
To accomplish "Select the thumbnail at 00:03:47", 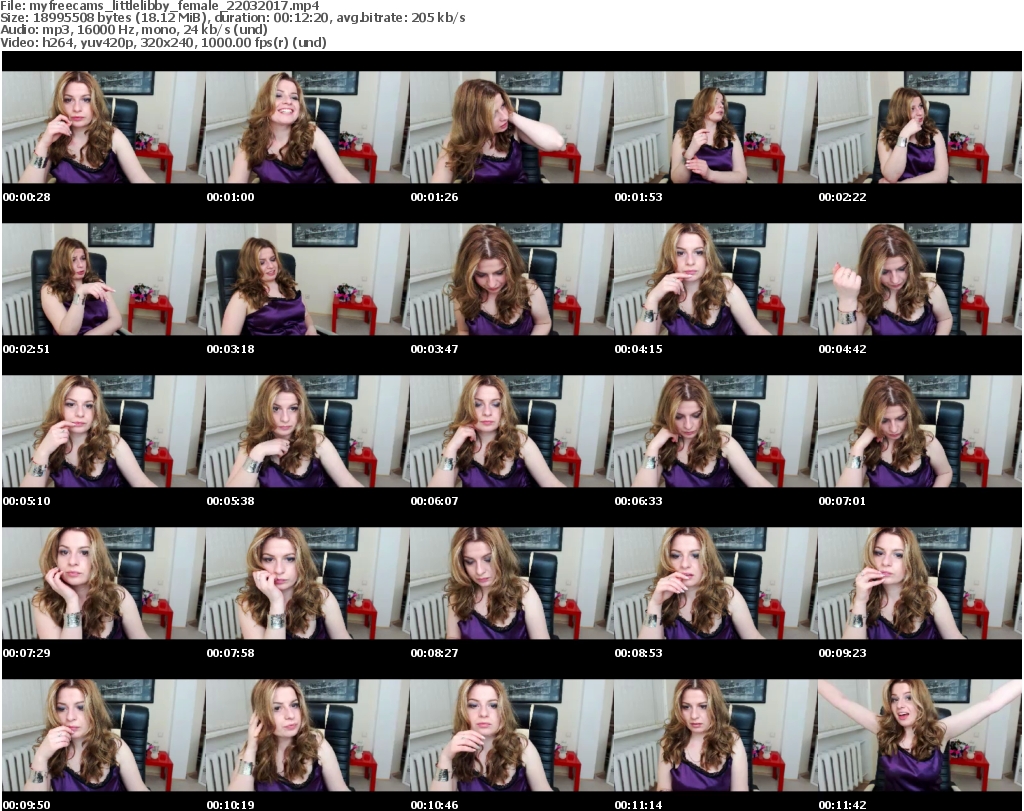I will pyautogui.click(x=511, y=279).
